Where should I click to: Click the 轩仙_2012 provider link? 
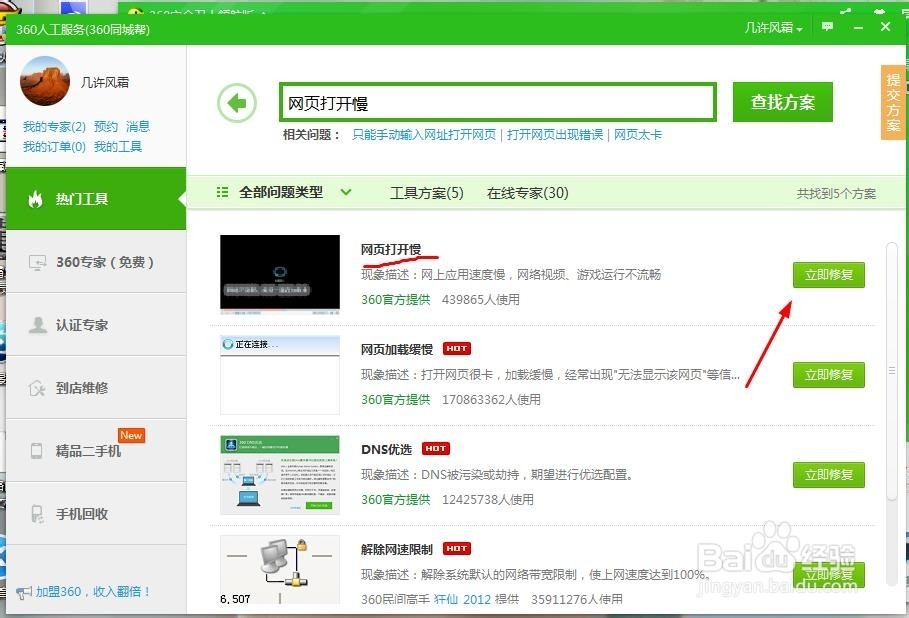[462, 599]
